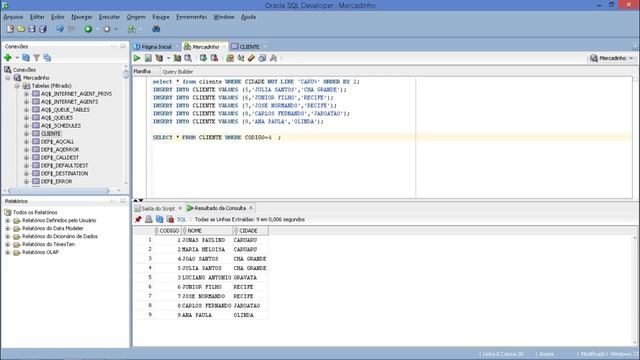Screen dimensions: 640x360
Task: Sort by the CIDADE column header
Action: click(251, 231)
